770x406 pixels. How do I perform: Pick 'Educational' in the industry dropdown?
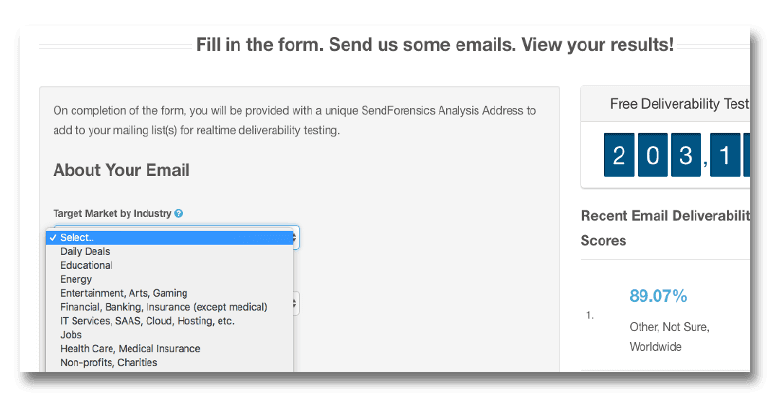[x=86, y=266]
